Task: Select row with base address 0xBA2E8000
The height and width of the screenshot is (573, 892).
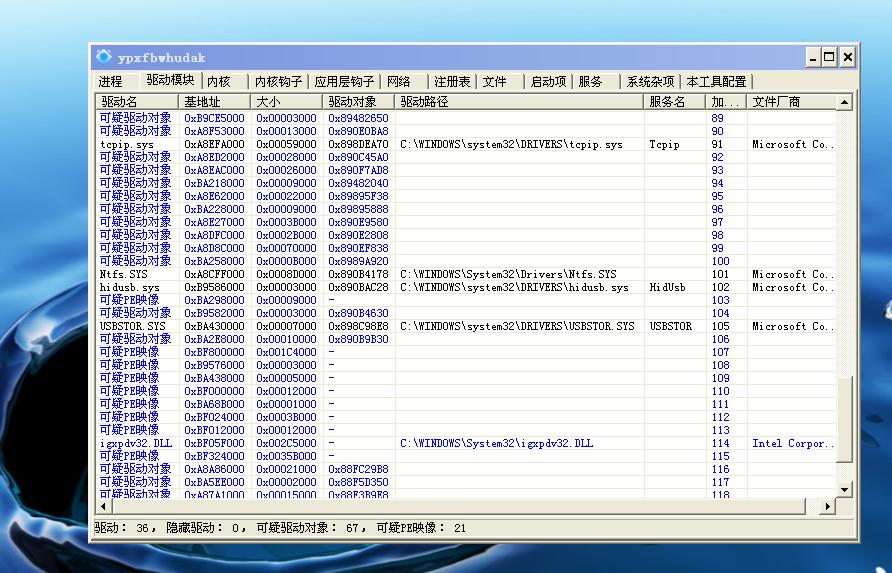Action: 466,339
